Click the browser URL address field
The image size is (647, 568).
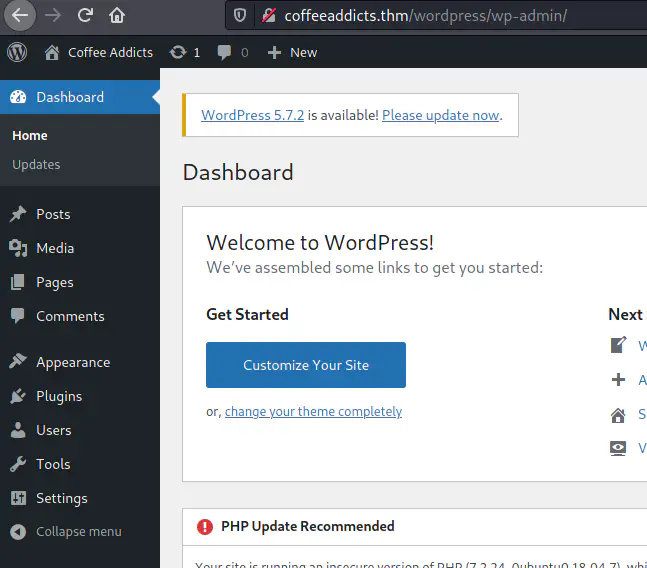point(450,15)
